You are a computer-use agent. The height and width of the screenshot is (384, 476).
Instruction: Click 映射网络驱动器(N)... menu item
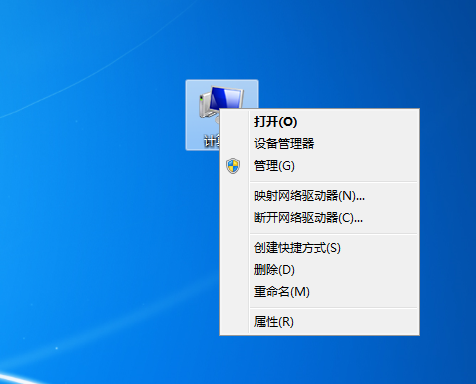319,196
